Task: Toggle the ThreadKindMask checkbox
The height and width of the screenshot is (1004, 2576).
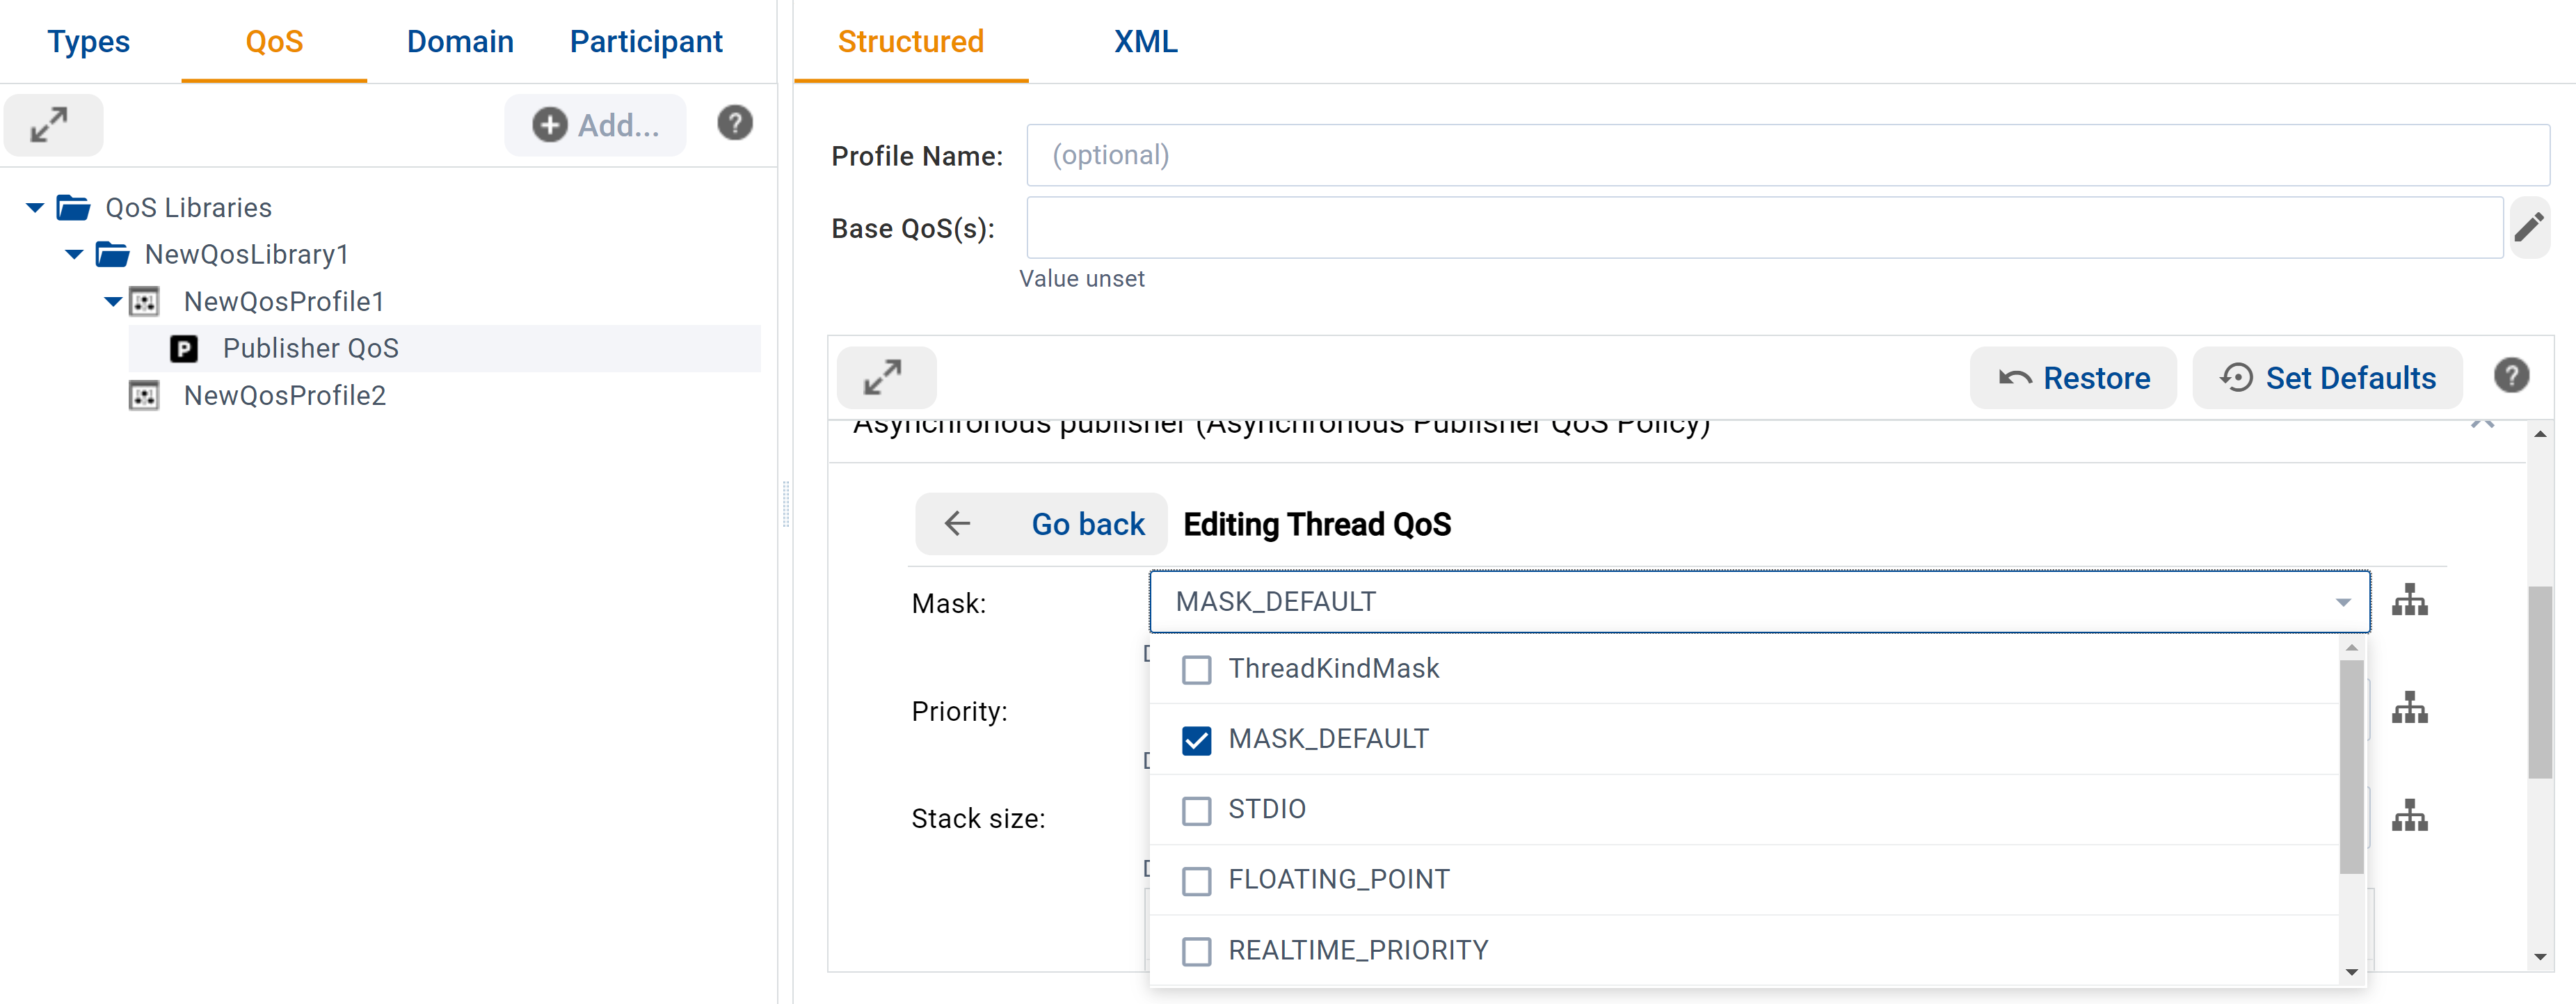Action: (x=1196, y=669)
